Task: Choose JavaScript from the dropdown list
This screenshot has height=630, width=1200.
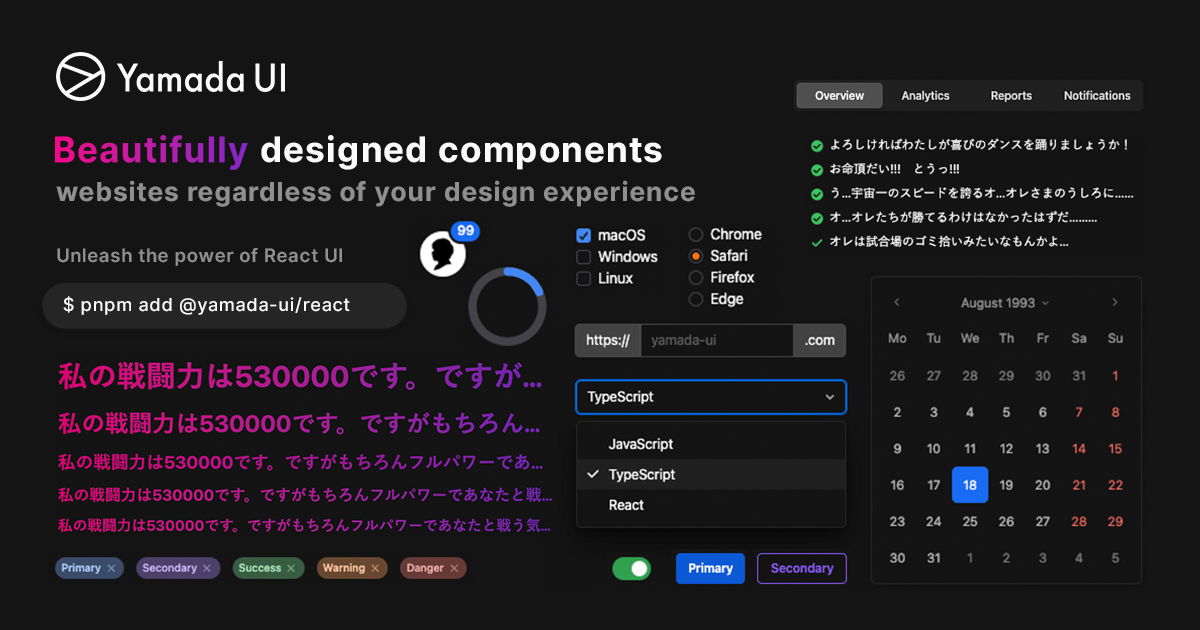Action: click(x=641, y=444)
